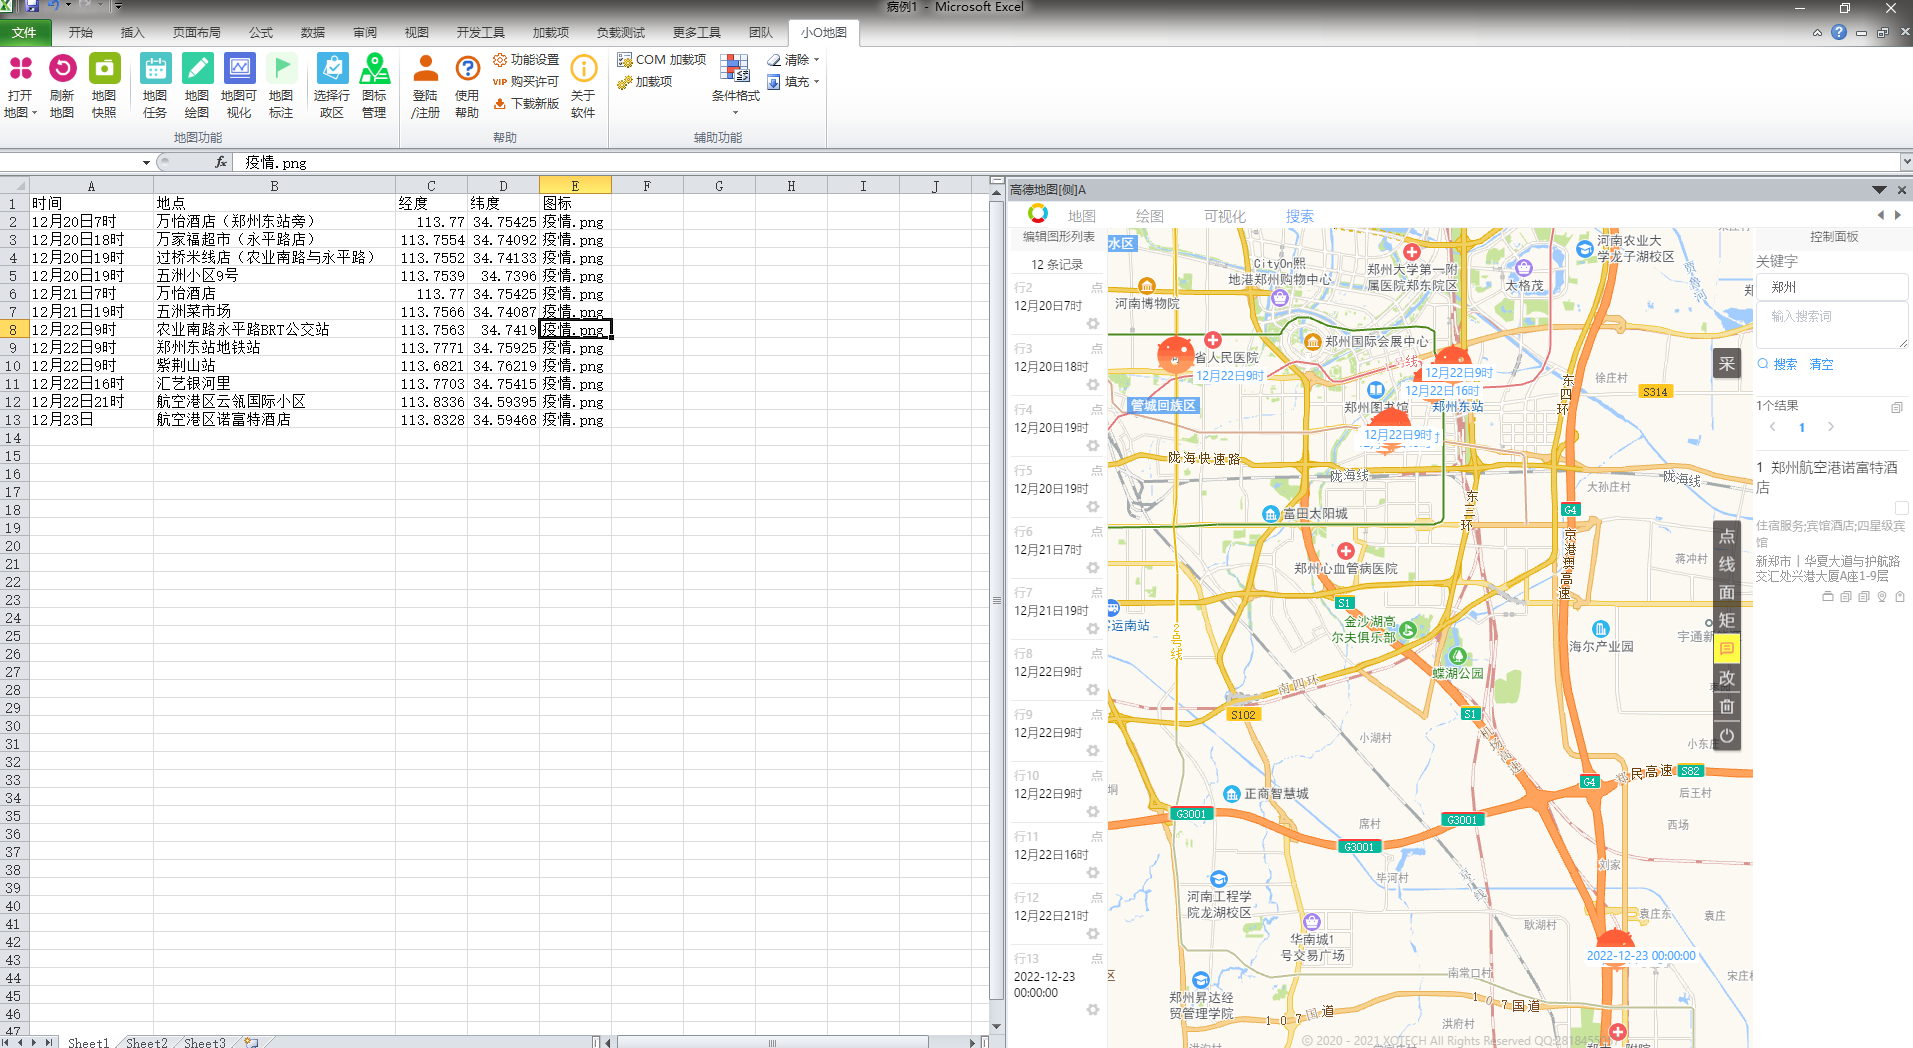Click the 地图任务 calendar icon
This screenshot has width=1913, height=1048.
[x=155, y=70]
